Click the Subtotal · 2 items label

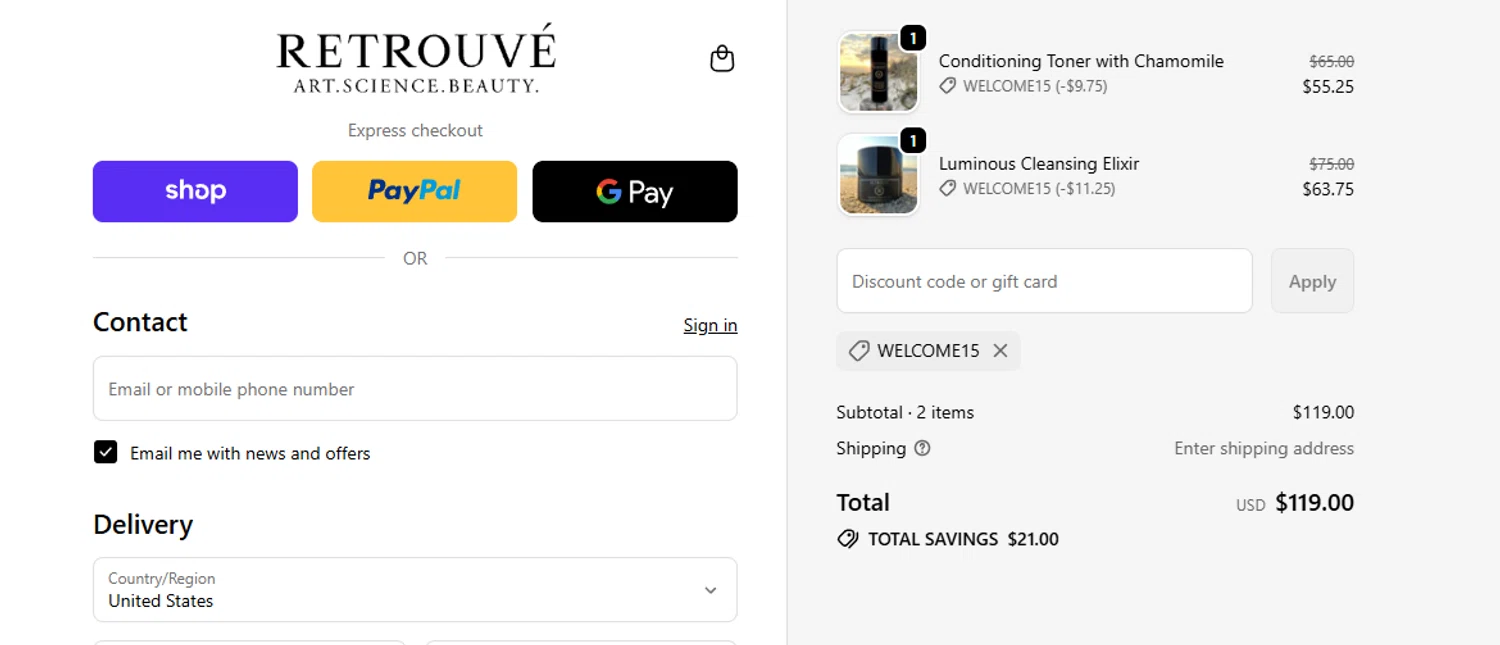(905, 412)
